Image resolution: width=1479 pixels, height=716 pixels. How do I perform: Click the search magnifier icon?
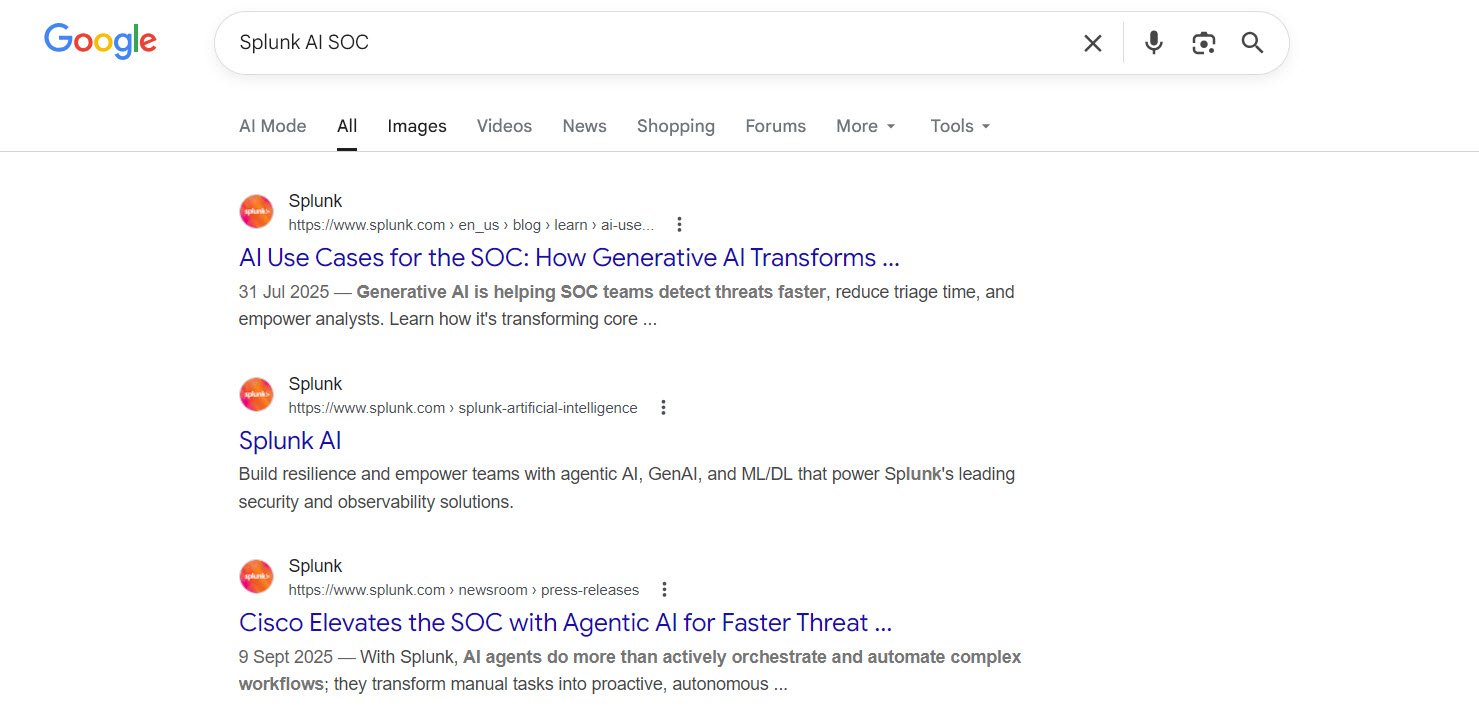[x=1252, y=42]
